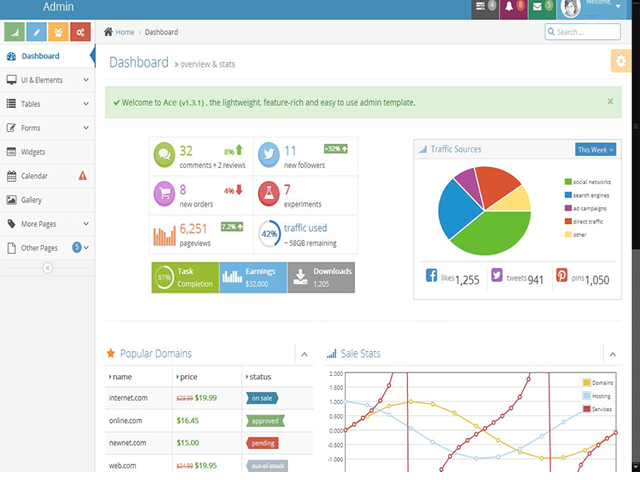640x480 pixels.
Task: Open the tasks list icon in navbar
Action: pos(485,8)
